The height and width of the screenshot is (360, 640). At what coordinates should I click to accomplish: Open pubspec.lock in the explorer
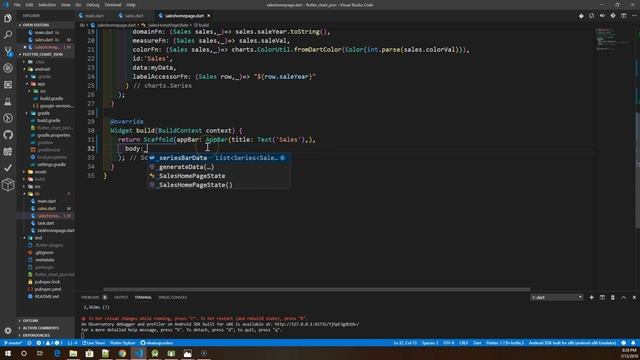tap(47, 282)
